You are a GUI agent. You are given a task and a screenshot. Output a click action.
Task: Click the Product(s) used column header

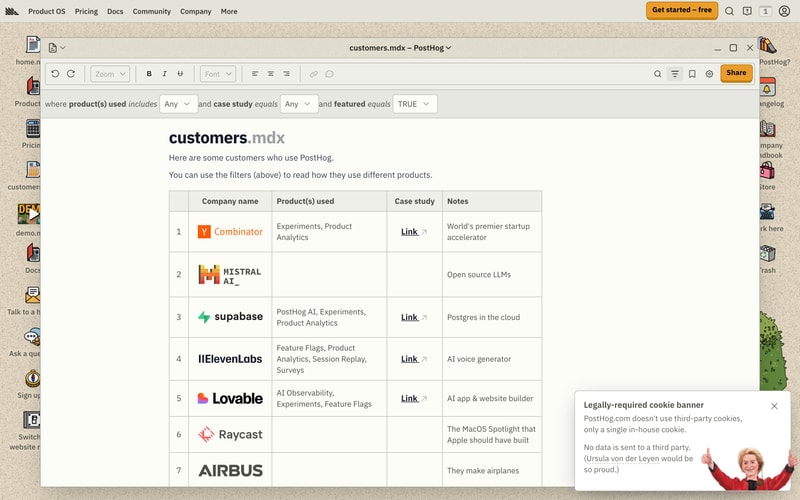click(329, 201)
